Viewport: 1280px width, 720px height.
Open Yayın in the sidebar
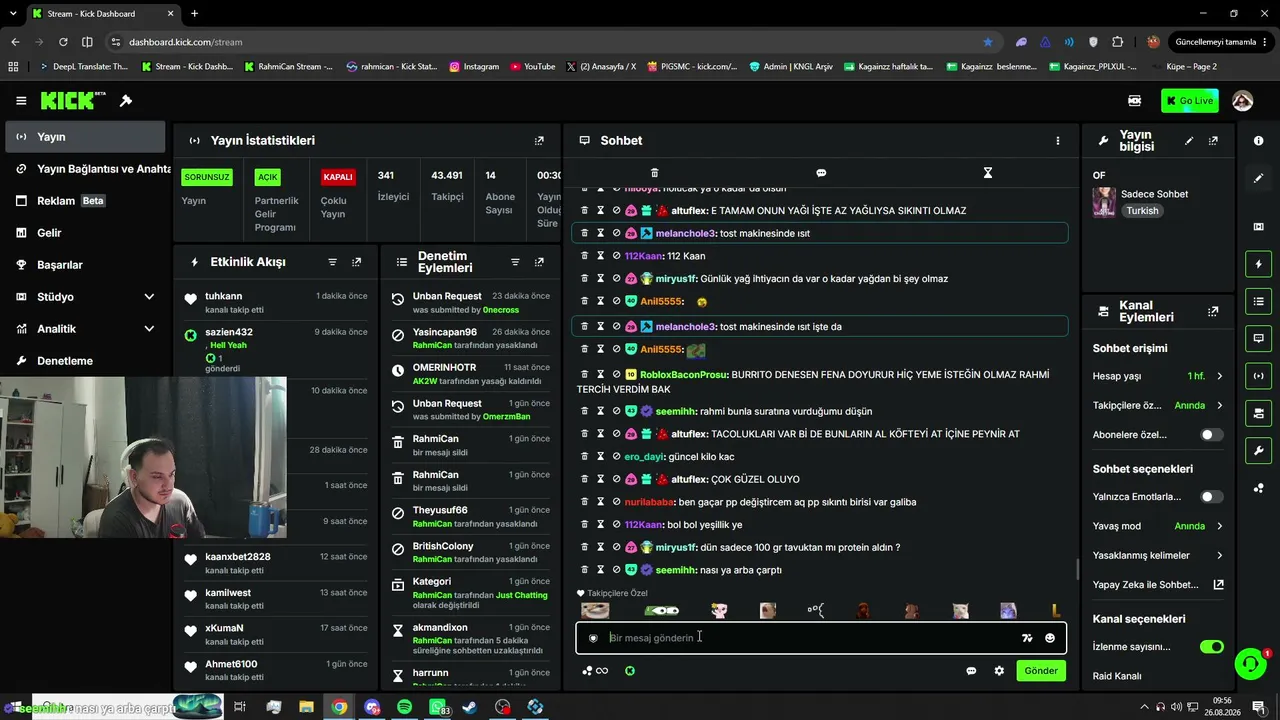point(84,137)
